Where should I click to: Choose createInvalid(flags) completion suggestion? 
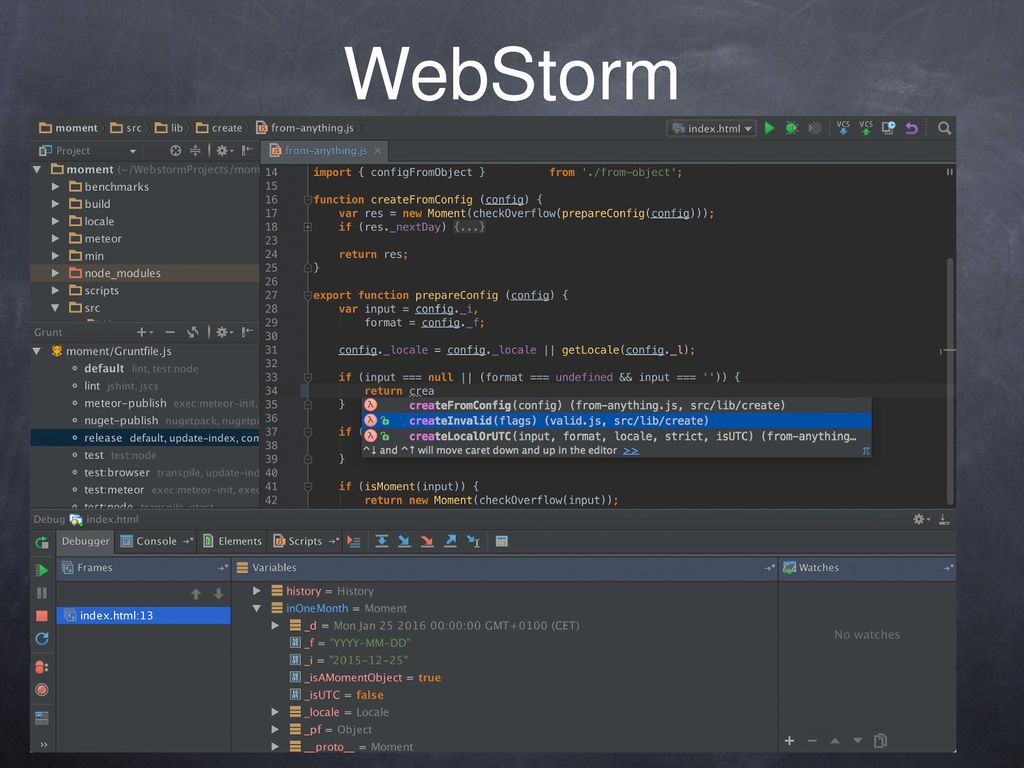click(x=616, y=421)
